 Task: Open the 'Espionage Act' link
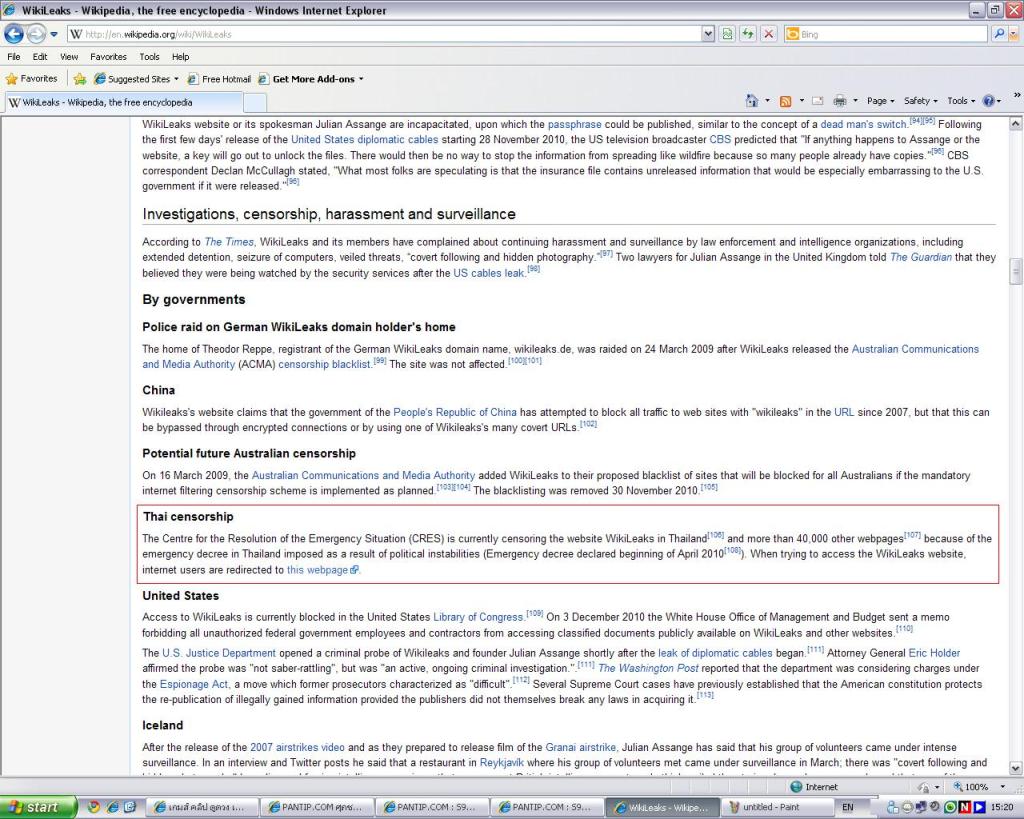[x=194, y=684]
